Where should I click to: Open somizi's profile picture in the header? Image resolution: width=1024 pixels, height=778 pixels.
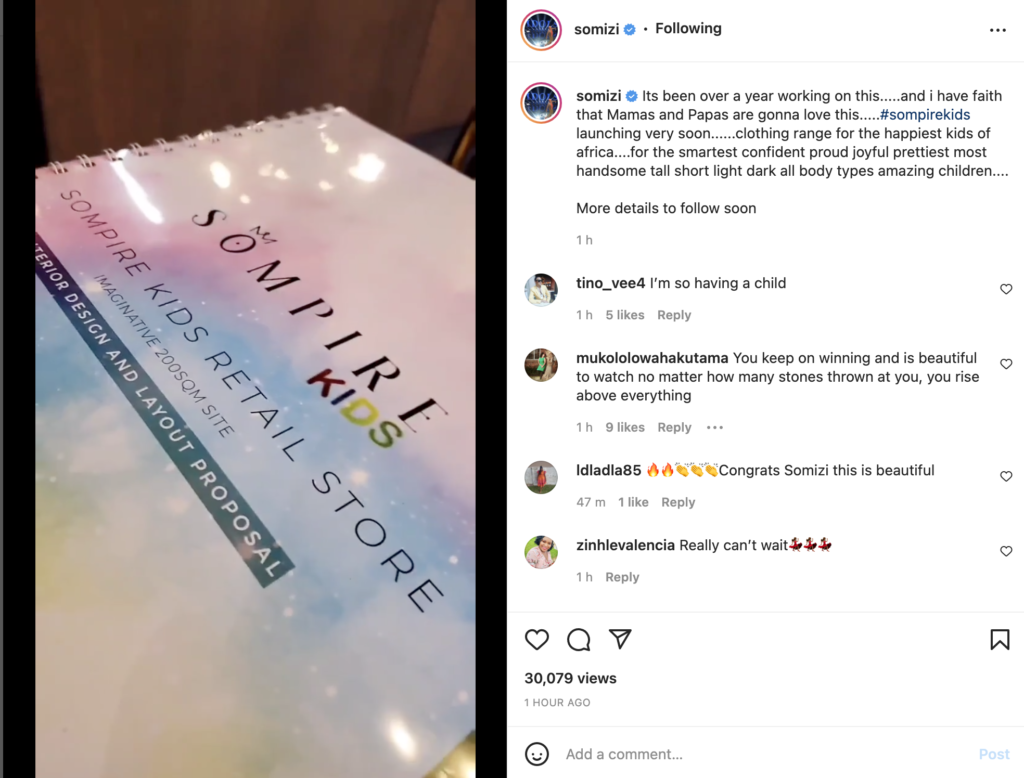[541, 30]
